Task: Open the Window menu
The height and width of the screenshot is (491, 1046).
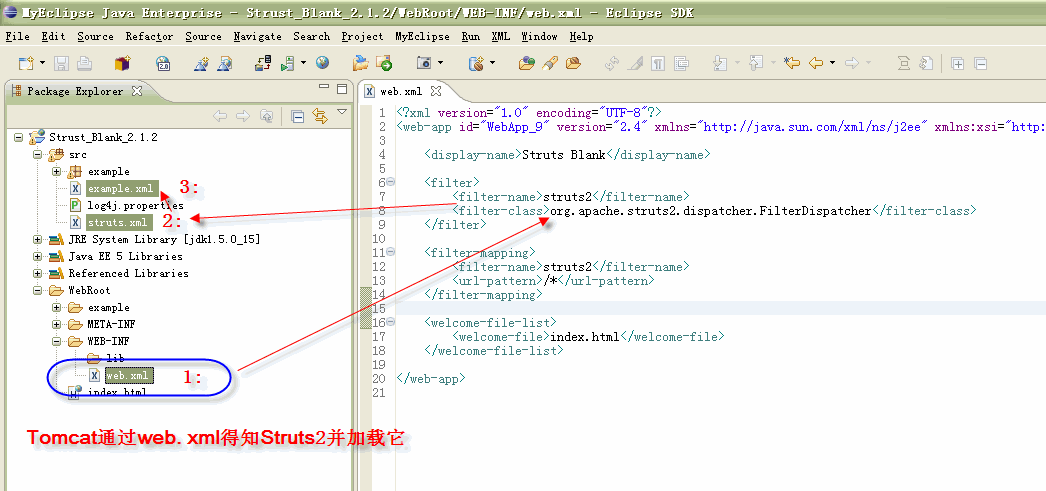Action: point(539,37)
